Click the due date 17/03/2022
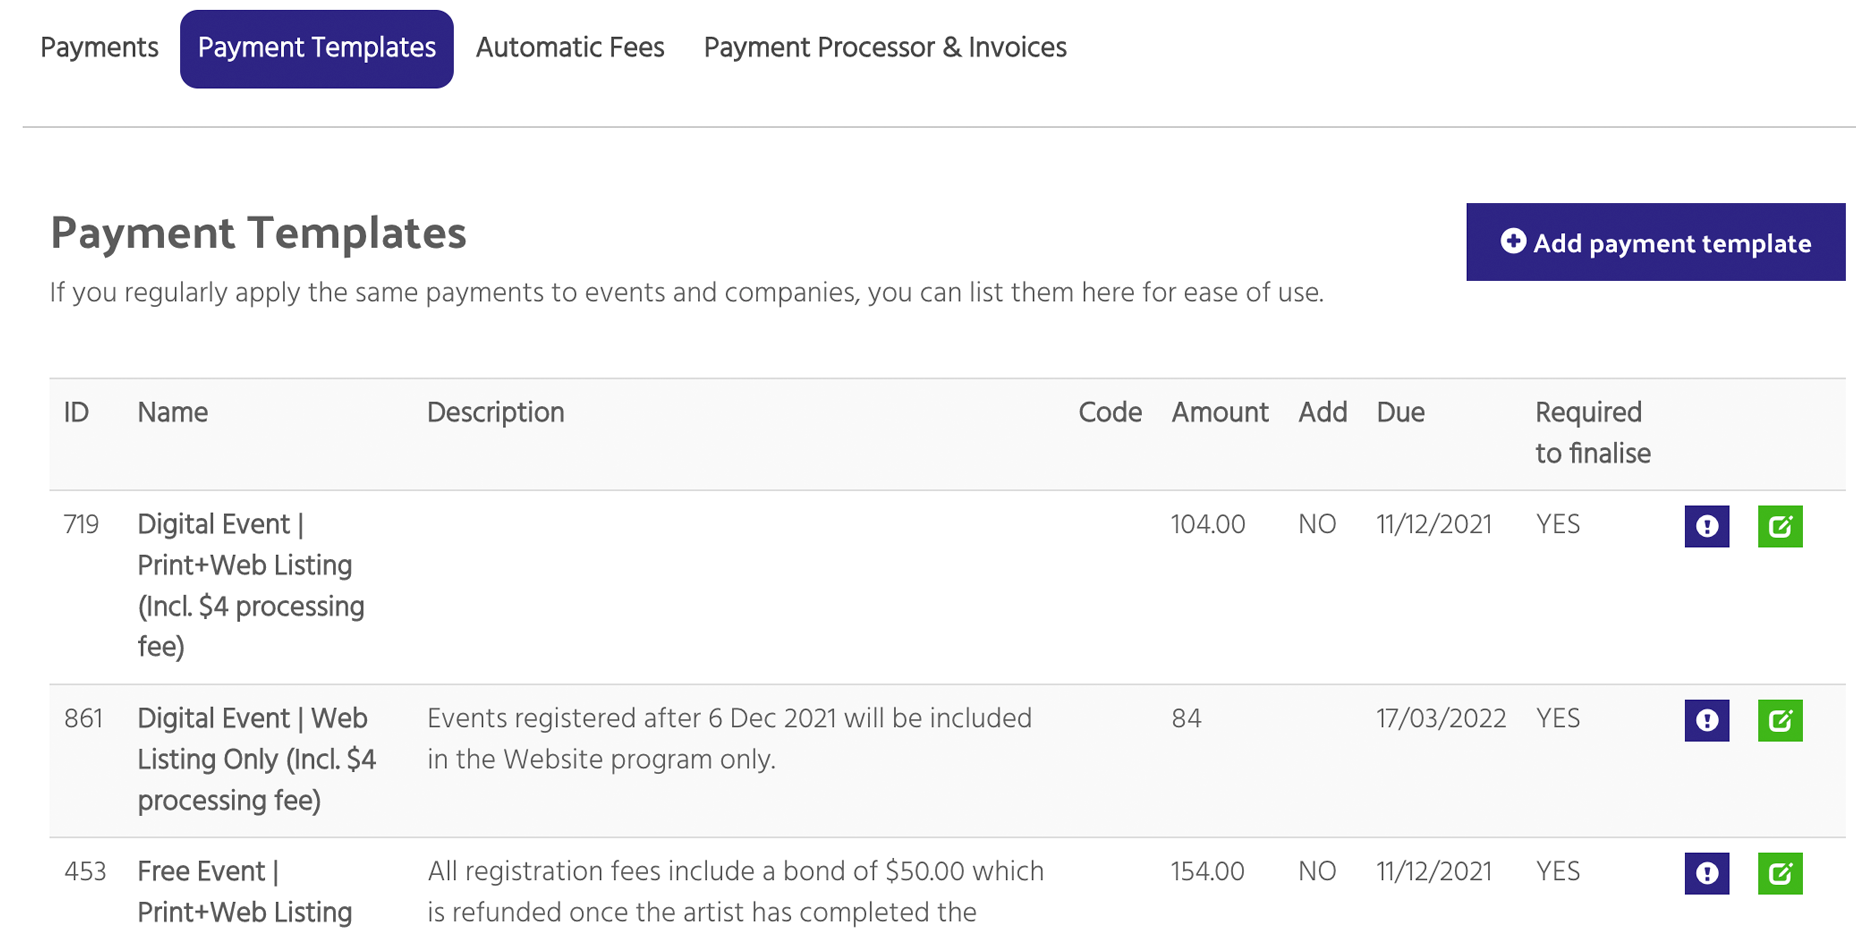 1441,719
